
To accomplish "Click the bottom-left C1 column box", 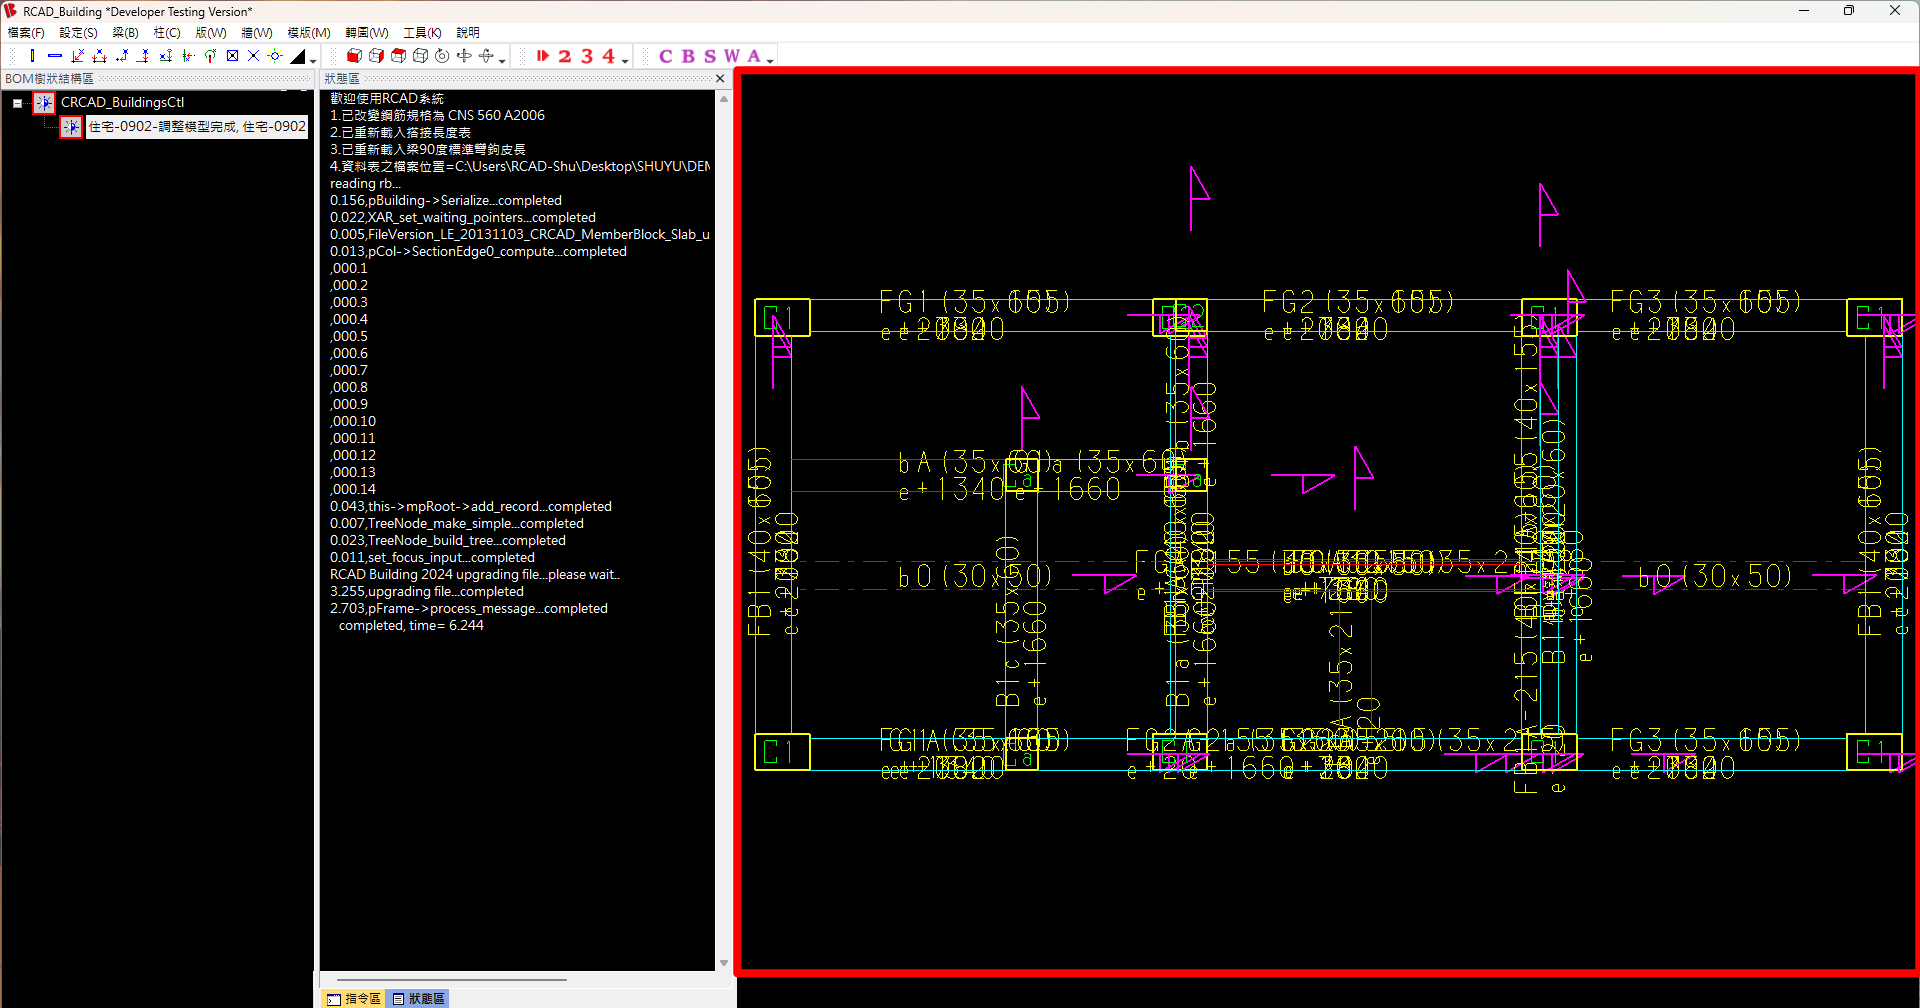I will [782, 752].
